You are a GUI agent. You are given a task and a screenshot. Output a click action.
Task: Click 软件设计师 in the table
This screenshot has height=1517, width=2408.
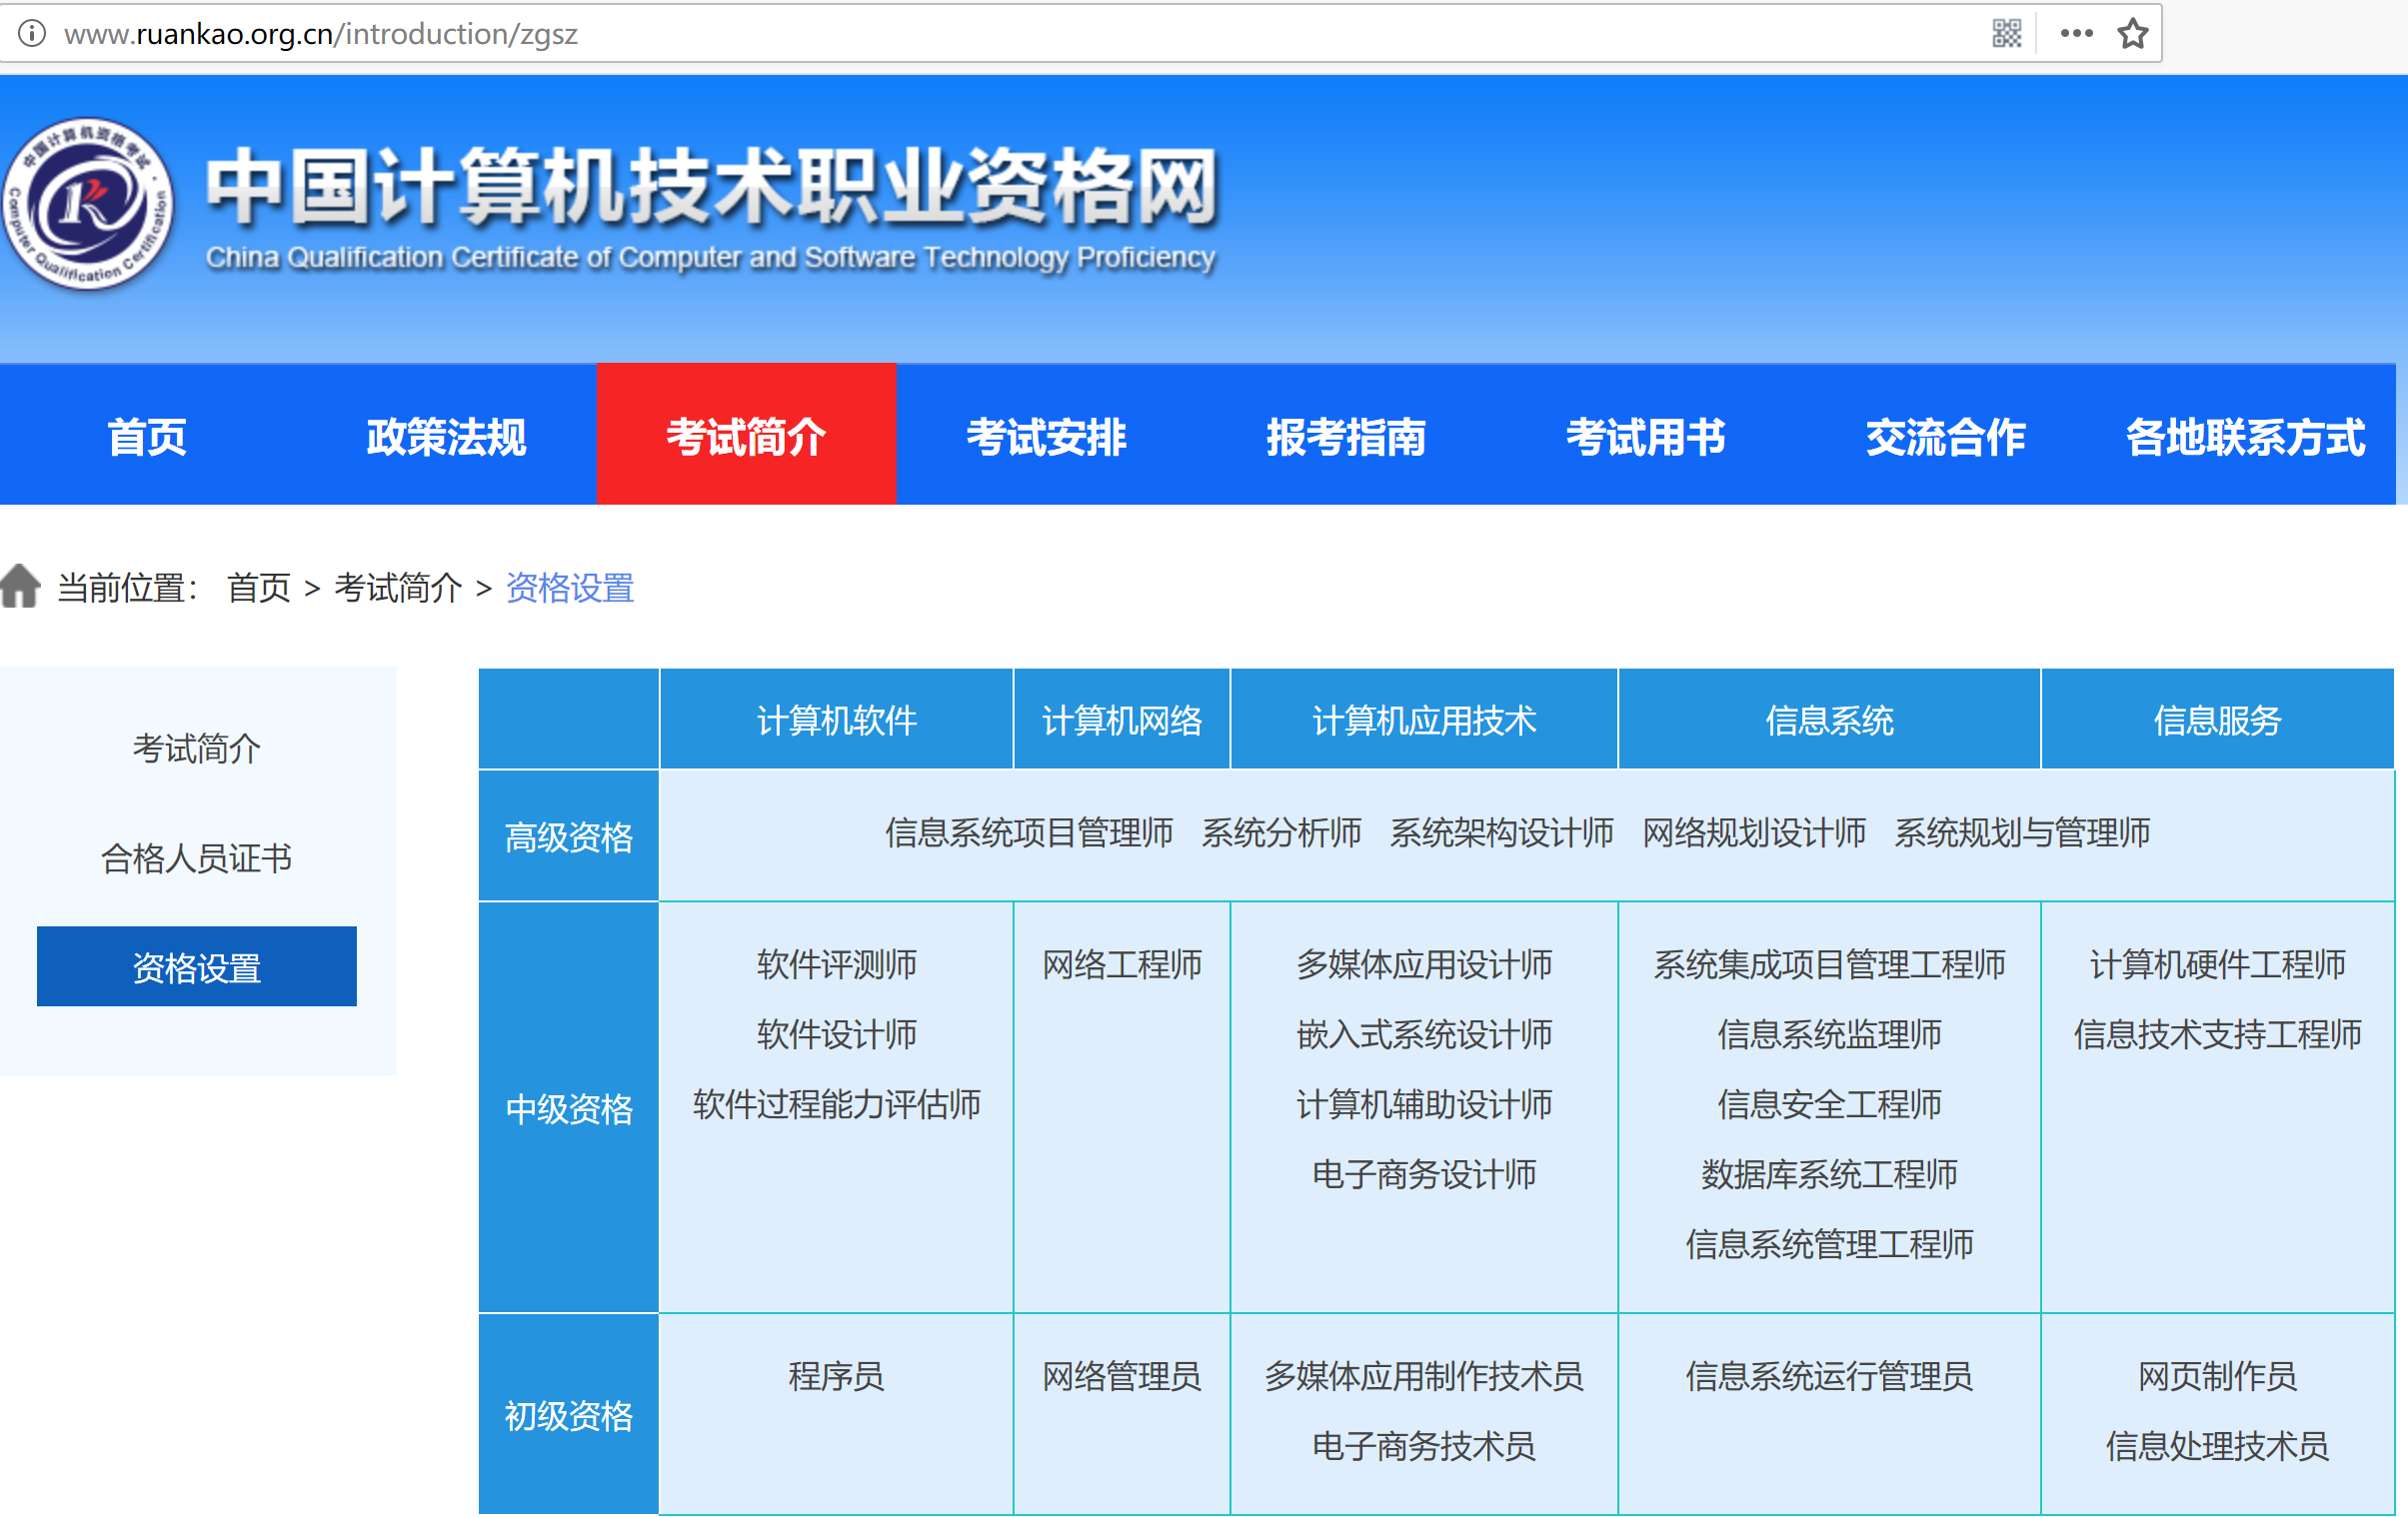pyautogui.click(x=836, y=1034)
